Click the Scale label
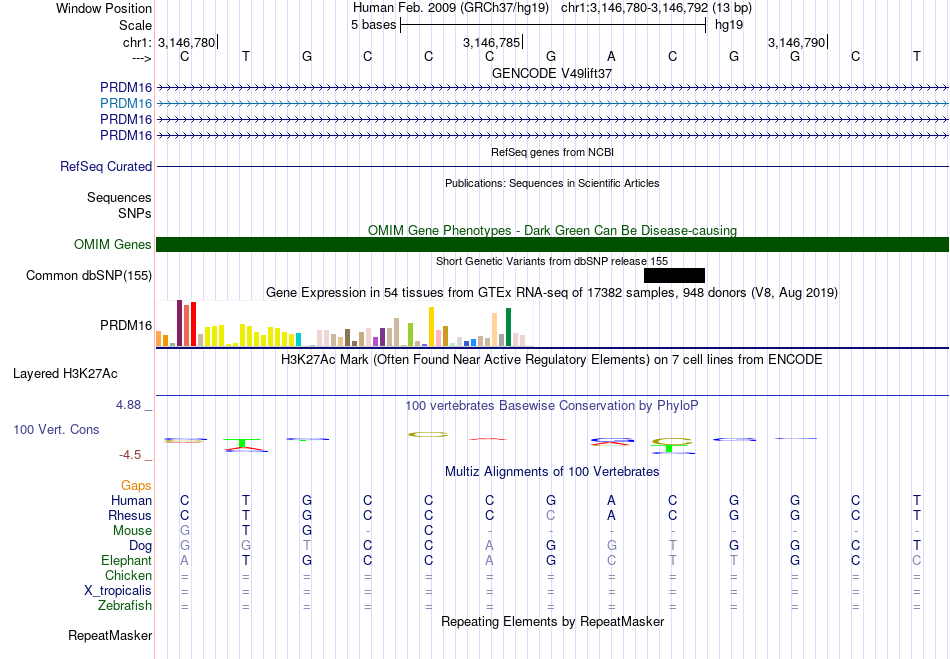This screenshot has width=950, height=659. coord(135,25)
